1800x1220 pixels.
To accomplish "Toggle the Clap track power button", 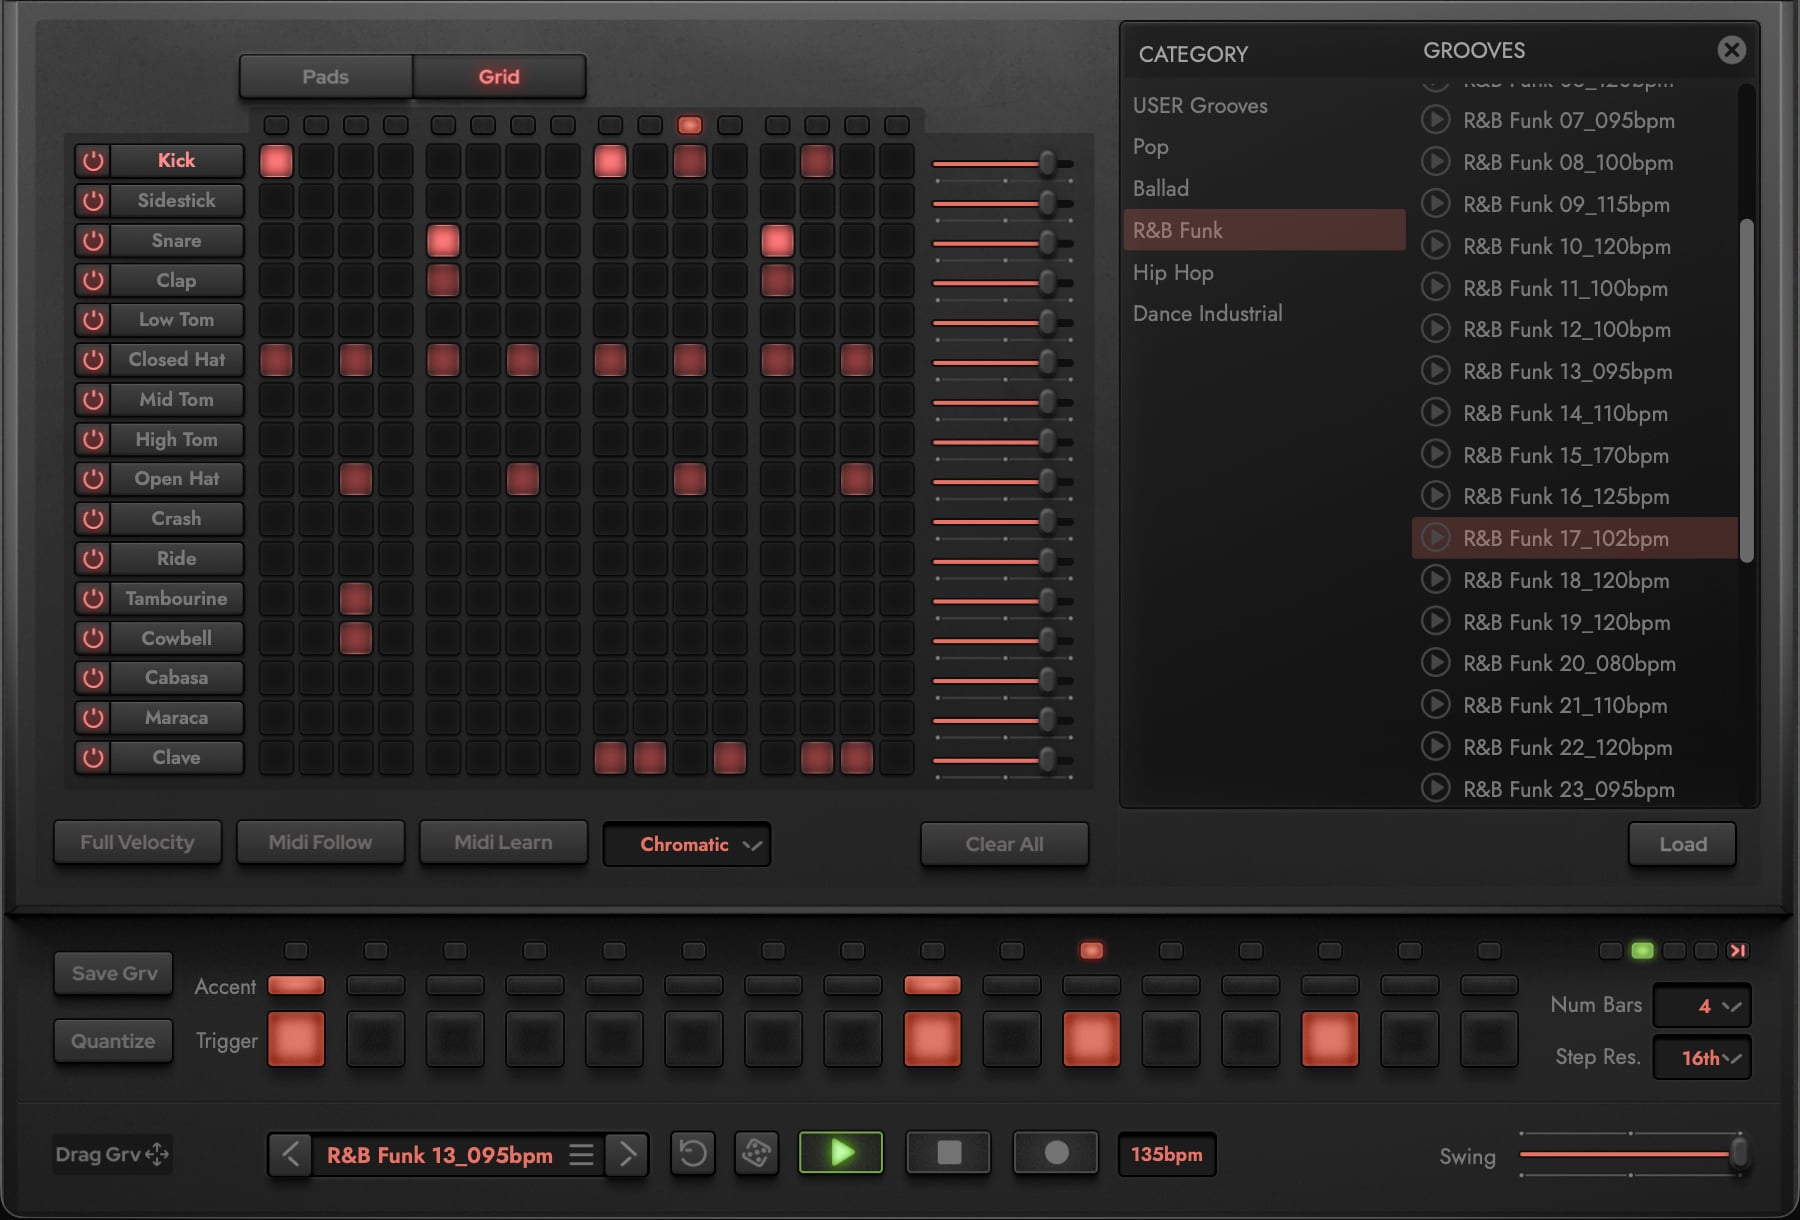I will pos(93,281).
